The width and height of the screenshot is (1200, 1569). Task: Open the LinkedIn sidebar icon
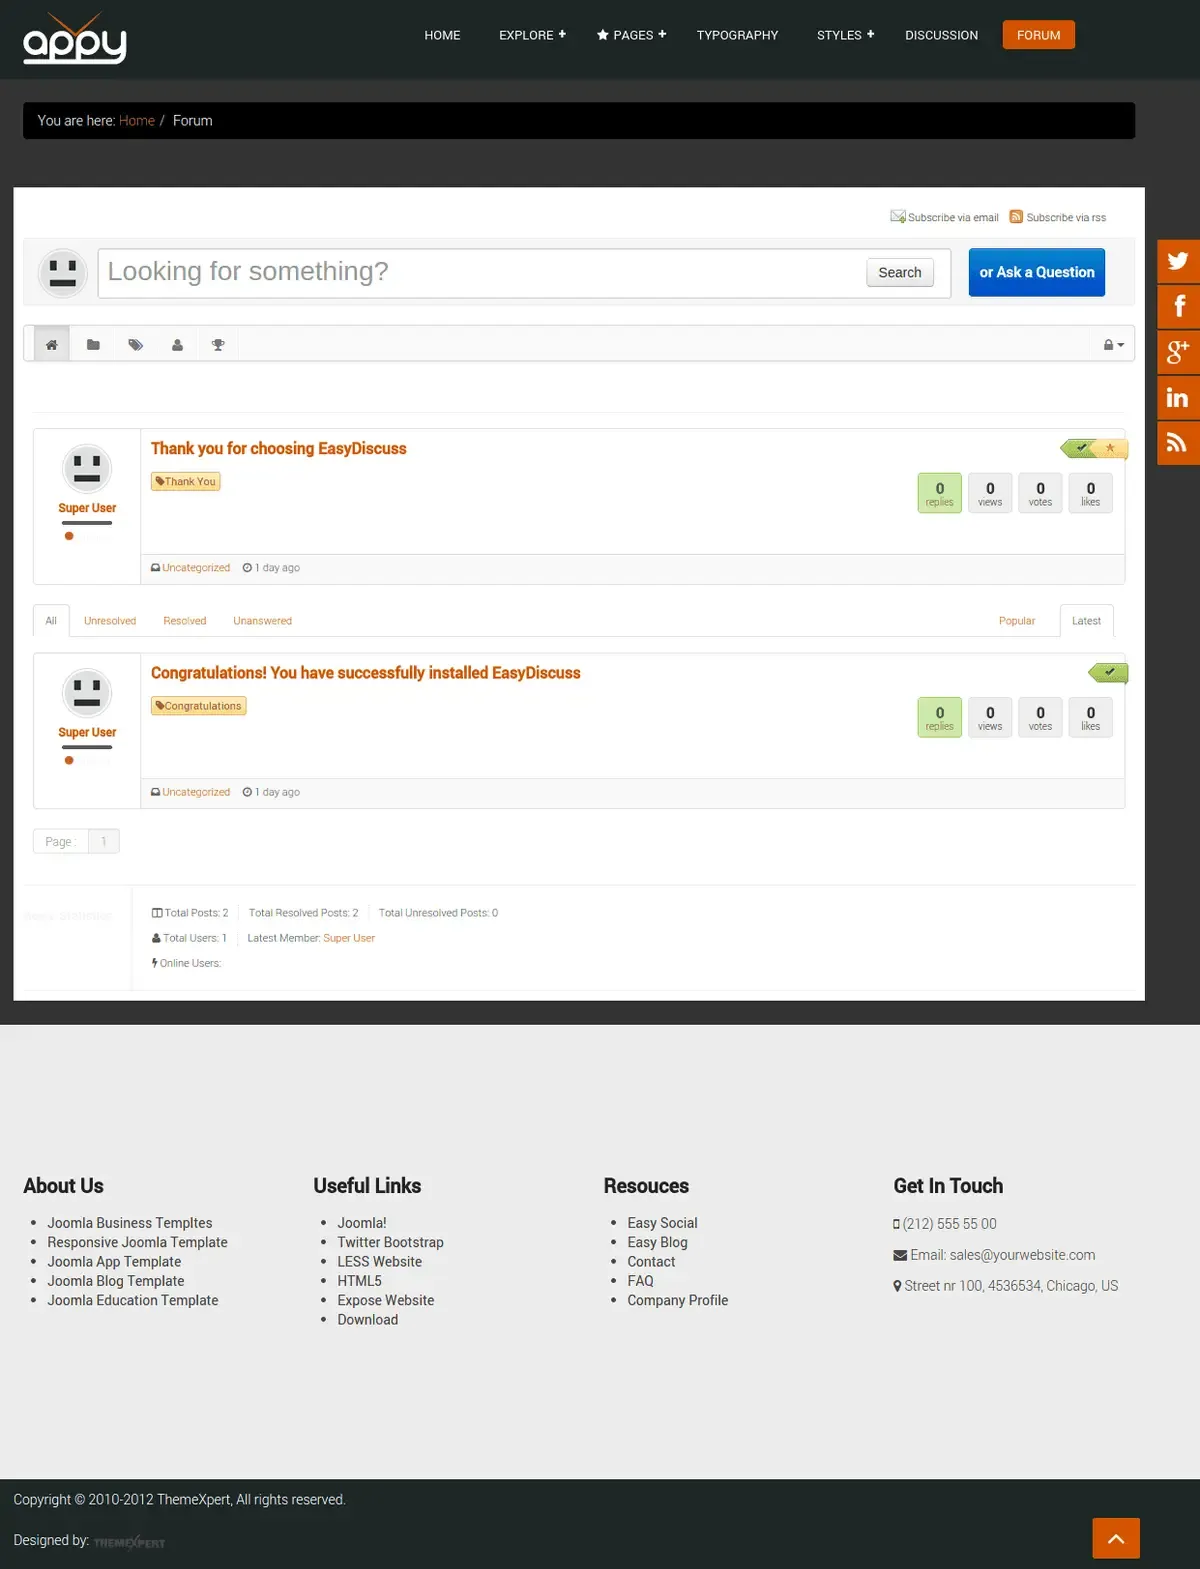1178,397
